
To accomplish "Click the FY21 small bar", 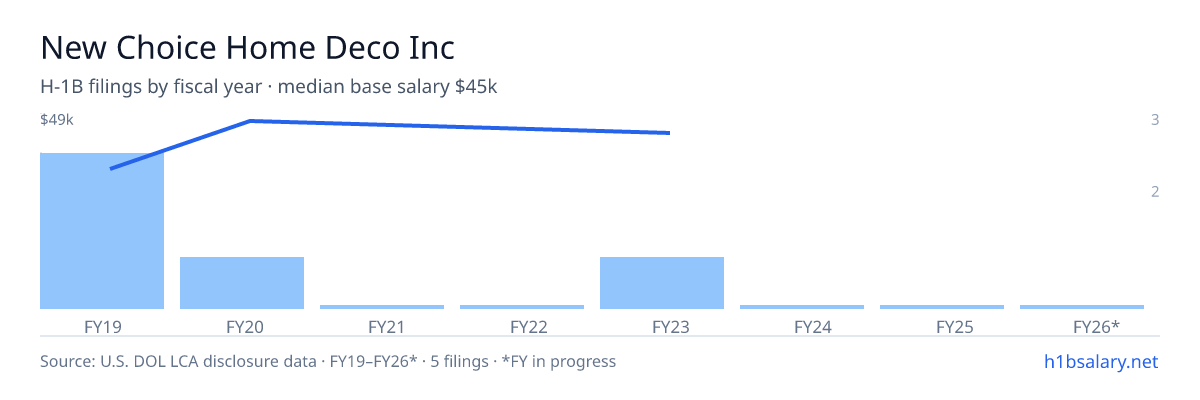I will (382, 307).
